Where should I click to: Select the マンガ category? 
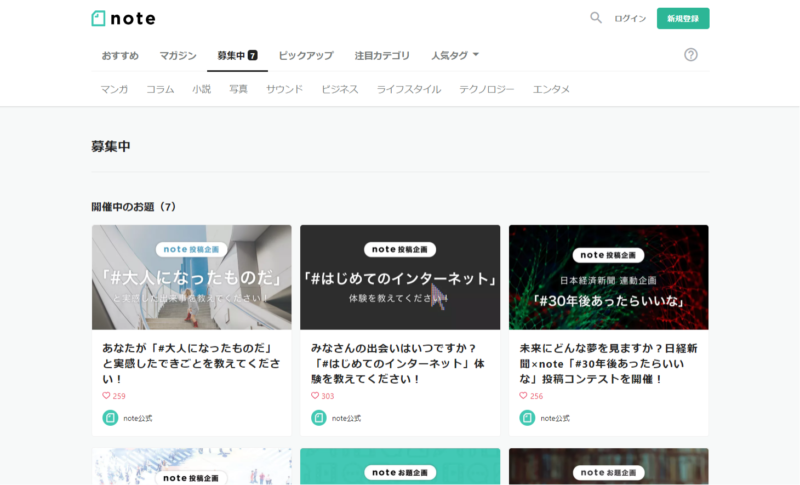pos(114,89)
